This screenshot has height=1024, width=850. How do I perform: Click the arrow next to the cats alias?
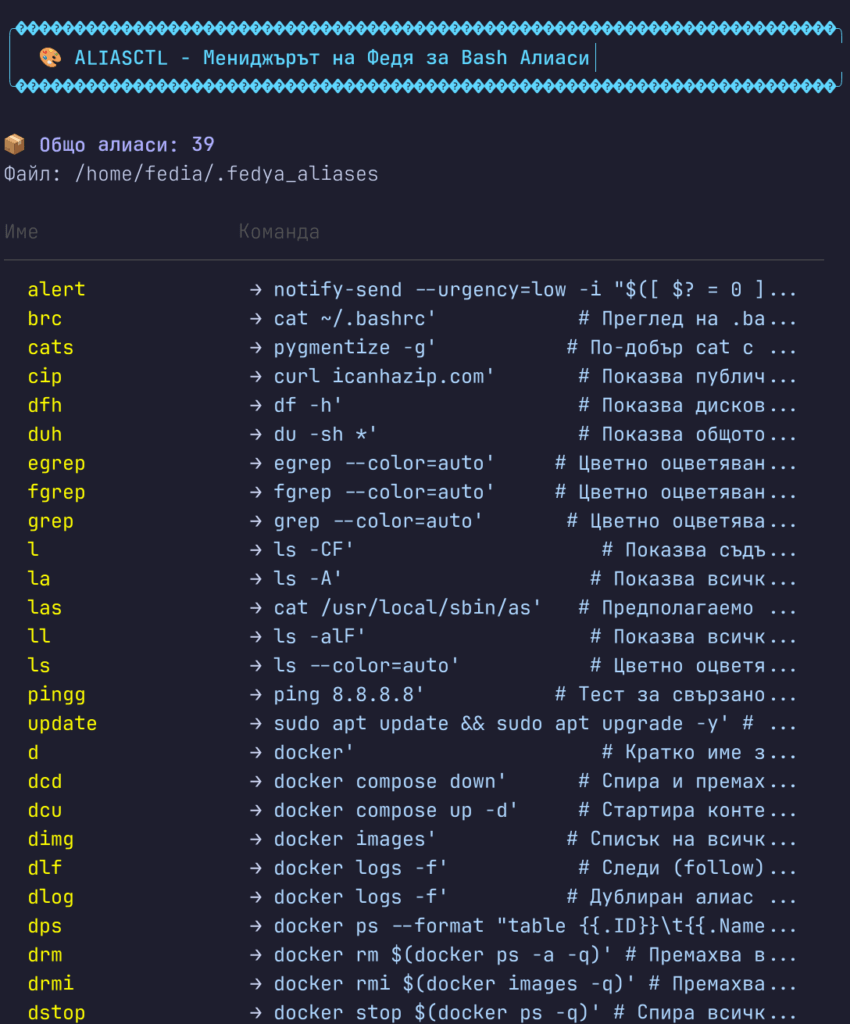255,348
